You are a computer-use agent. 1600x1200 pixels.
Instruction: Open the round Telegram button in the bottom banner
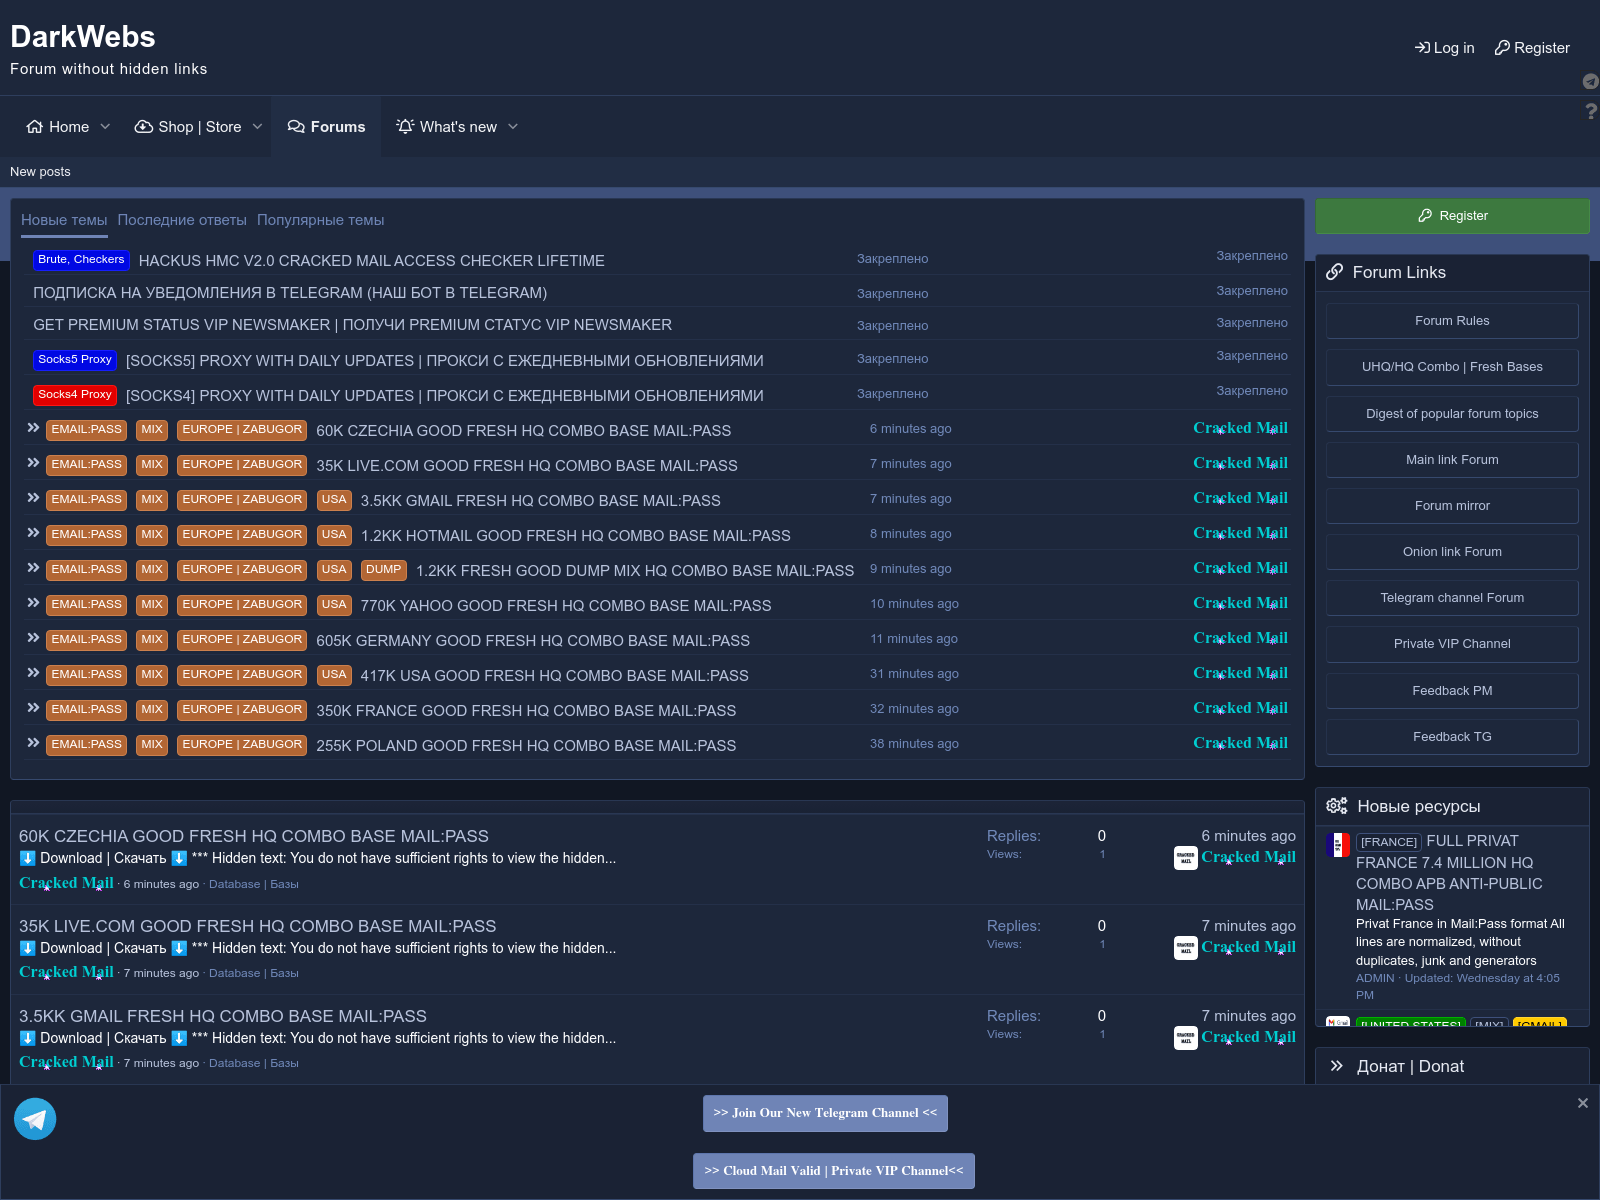pos(35,1119)
